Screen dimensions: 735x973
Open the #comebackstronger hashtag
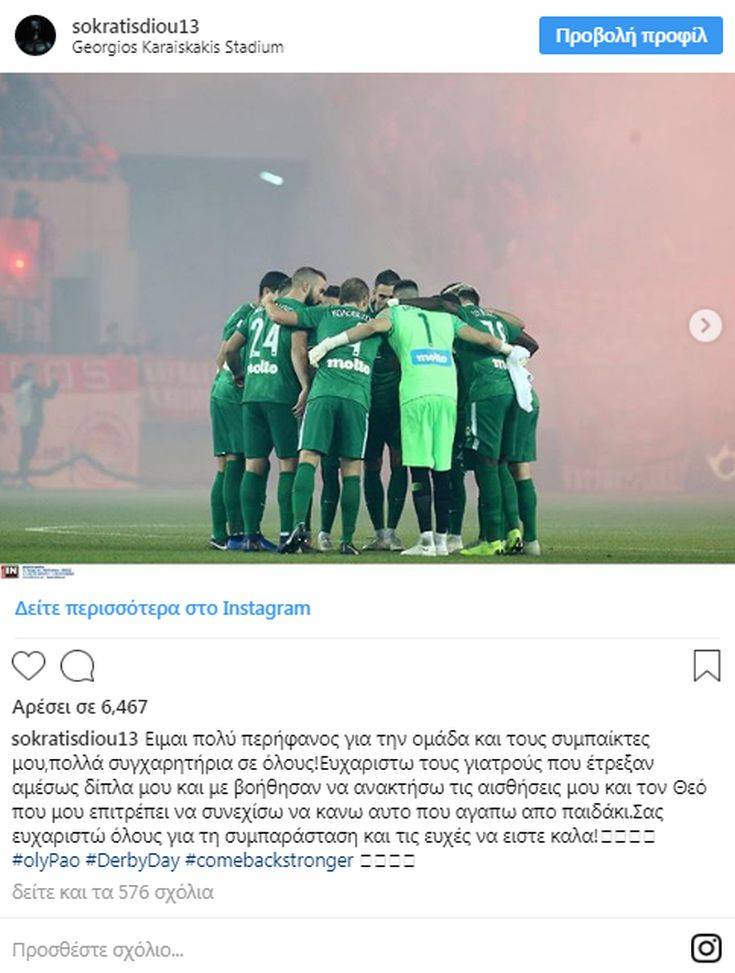pyautogui.click(x=269, y=861)
